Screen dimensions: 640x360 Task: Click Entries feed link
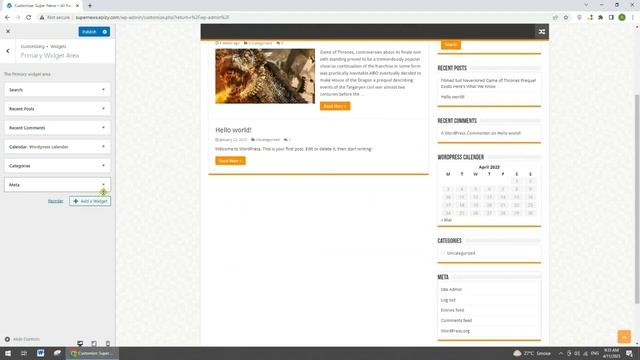(x=452, y=310)
